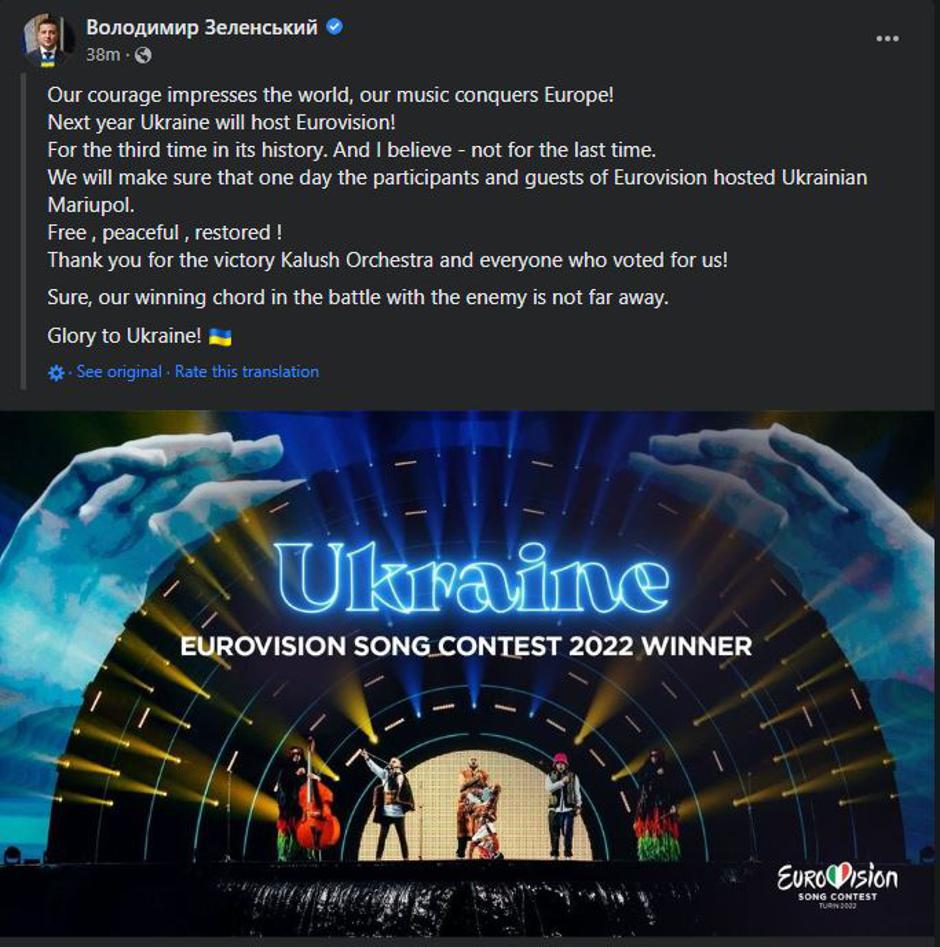Open Володимир Зеленський profile name link
Screen dimensions: 940x947
point(201,27)
